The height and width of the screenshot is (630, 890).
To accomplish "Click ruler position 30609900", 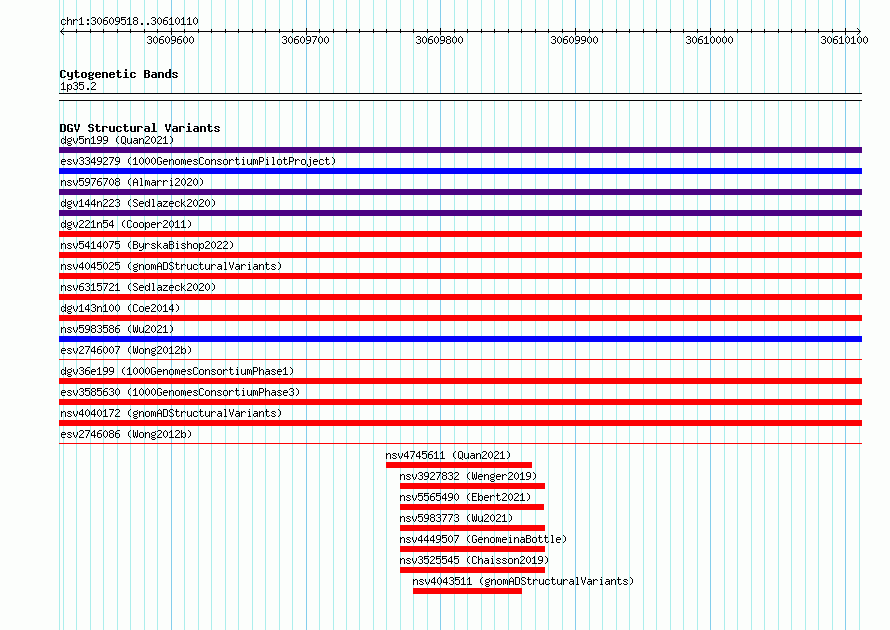I will 574,40.
